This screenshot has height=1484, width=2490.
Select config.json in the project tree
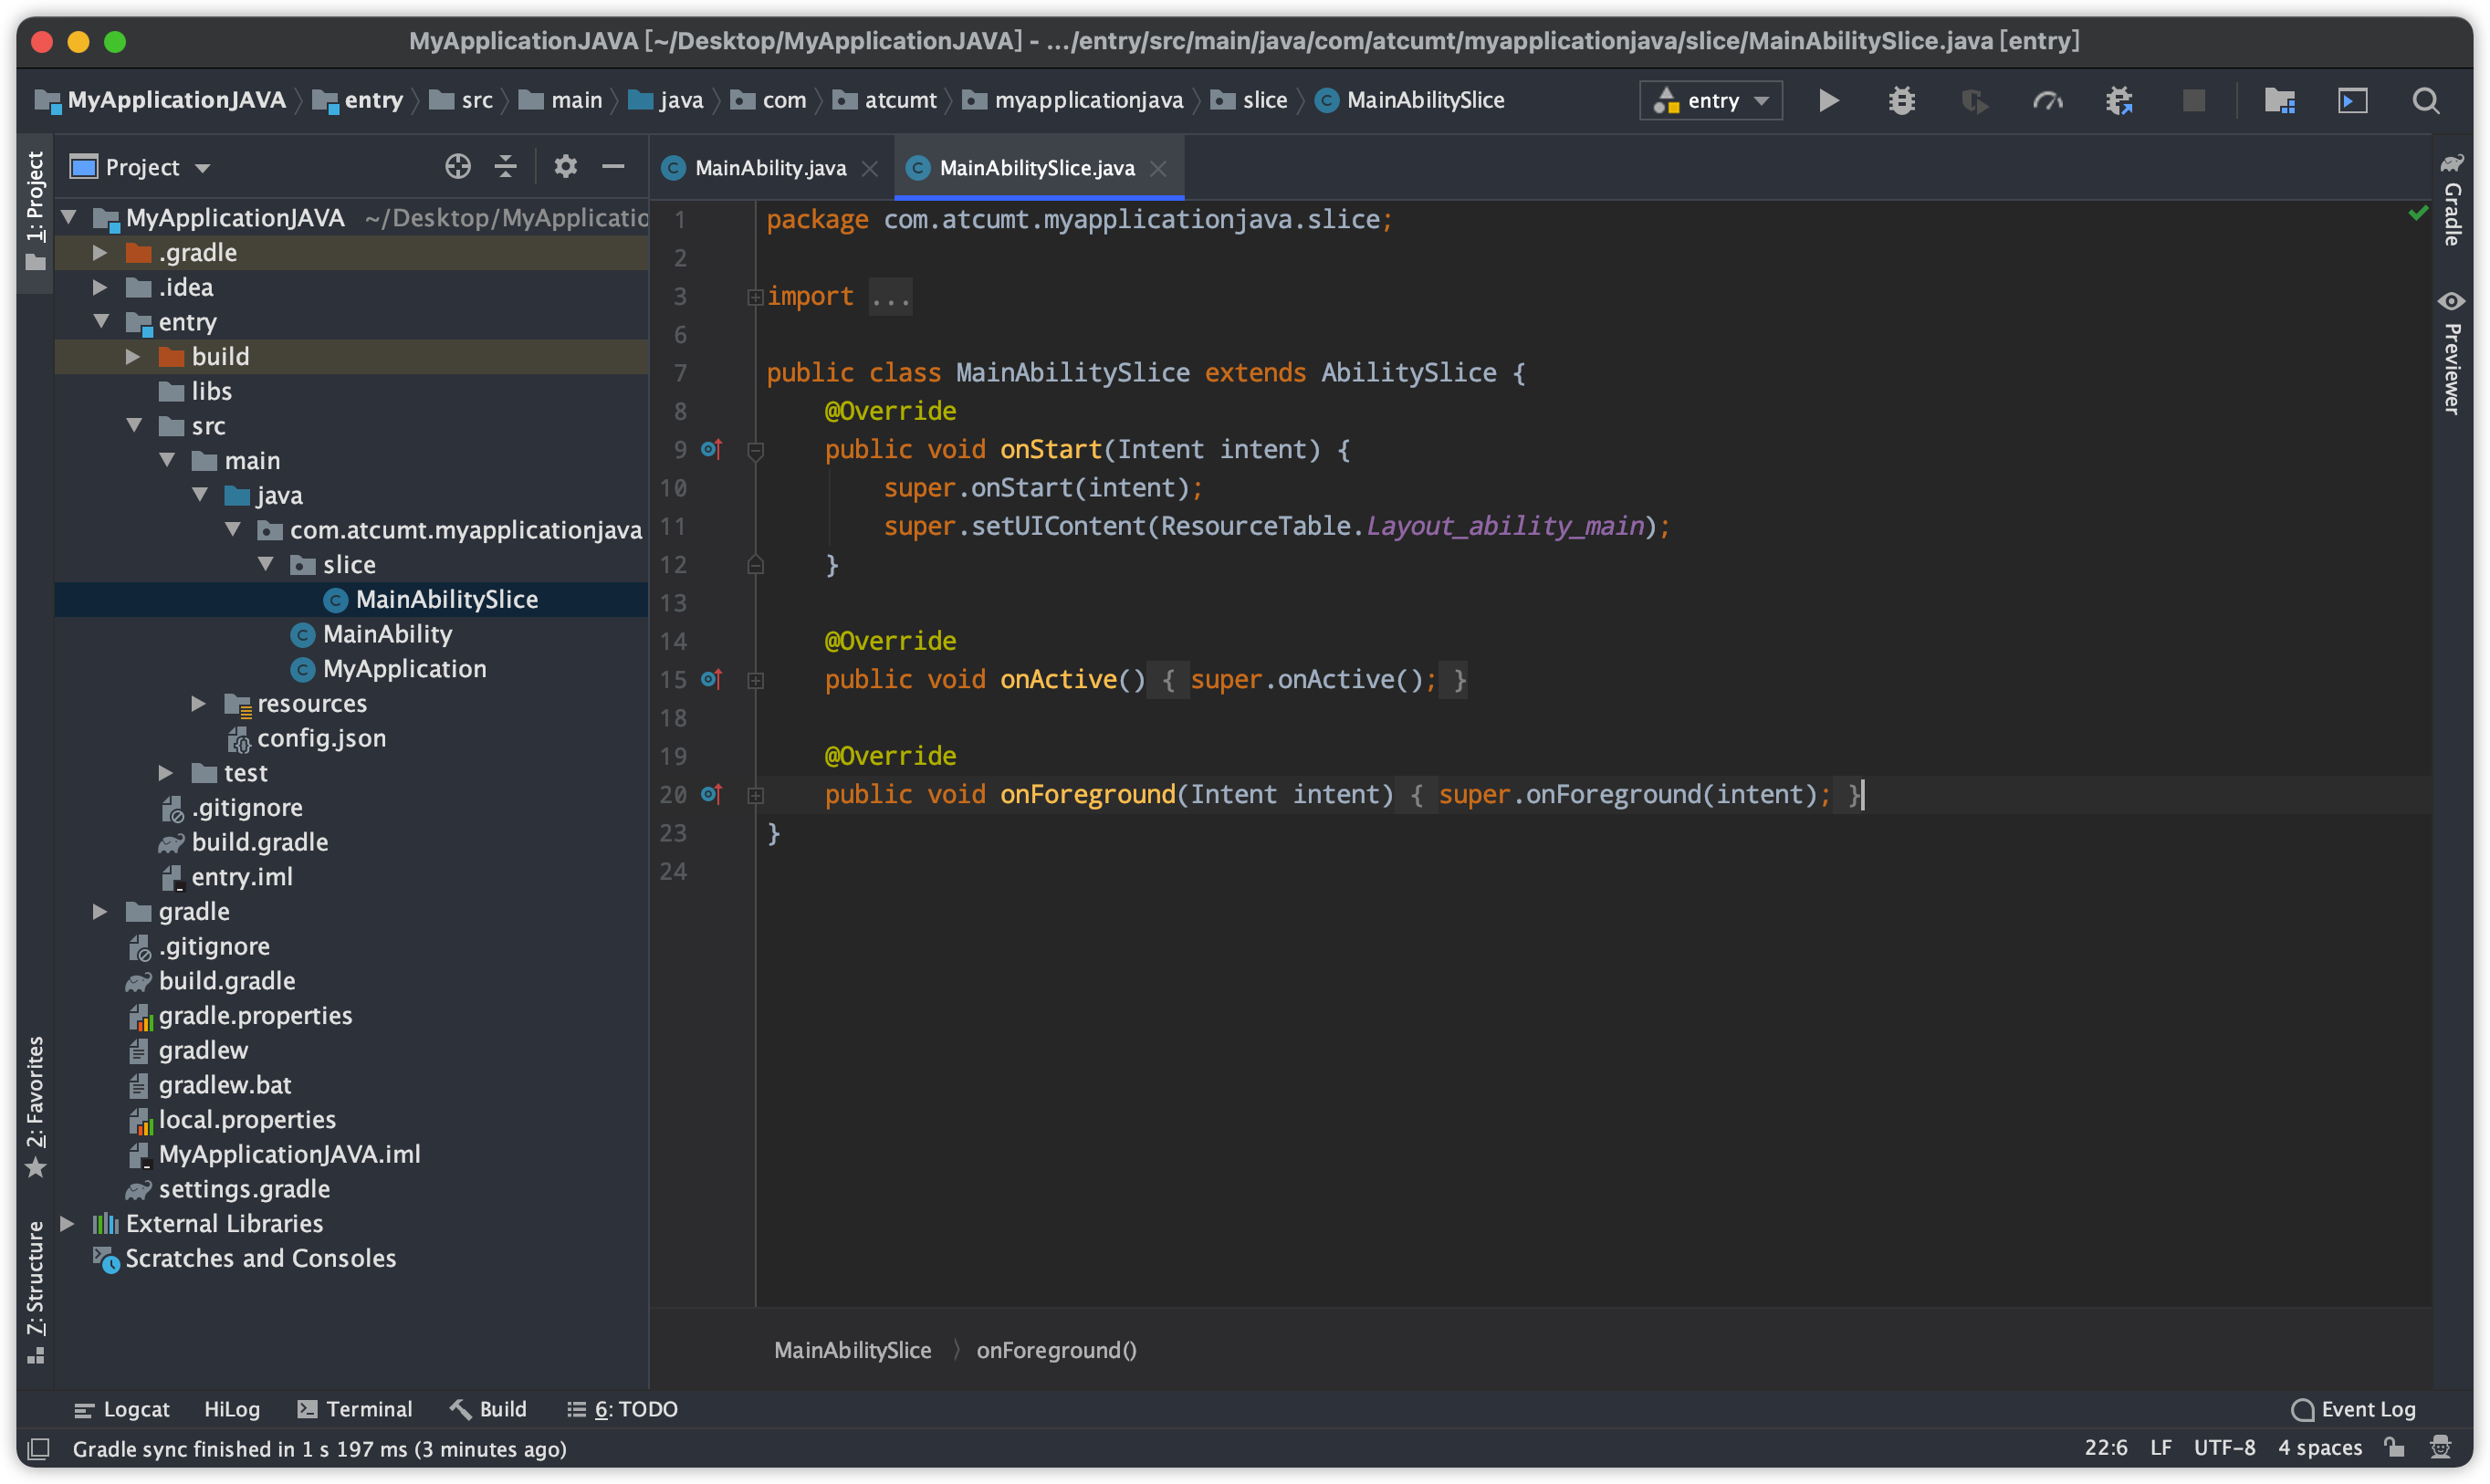pyautogui.click(x=321, y=738)
